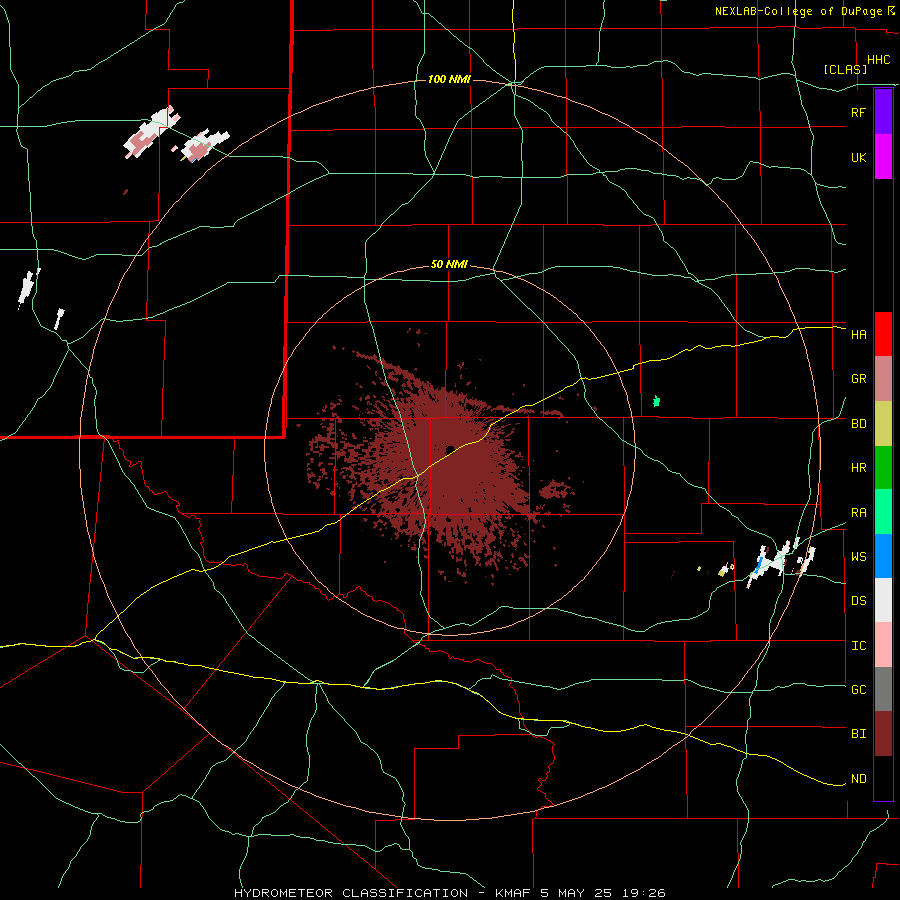Click the WS blue legend swatch
Image resolution: width=900 pixels, height=900 pixels.
[883, 556]
